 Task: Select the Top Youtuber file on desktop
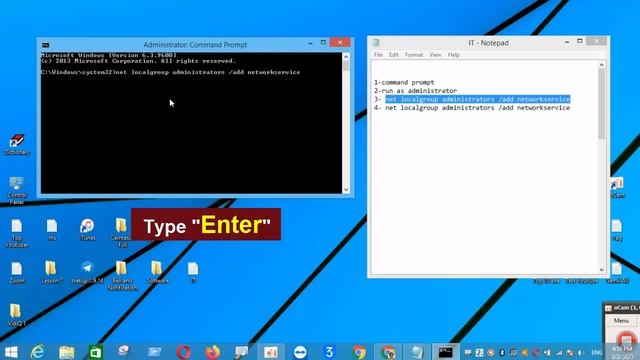pyautogui.click(x=17, y=233)
